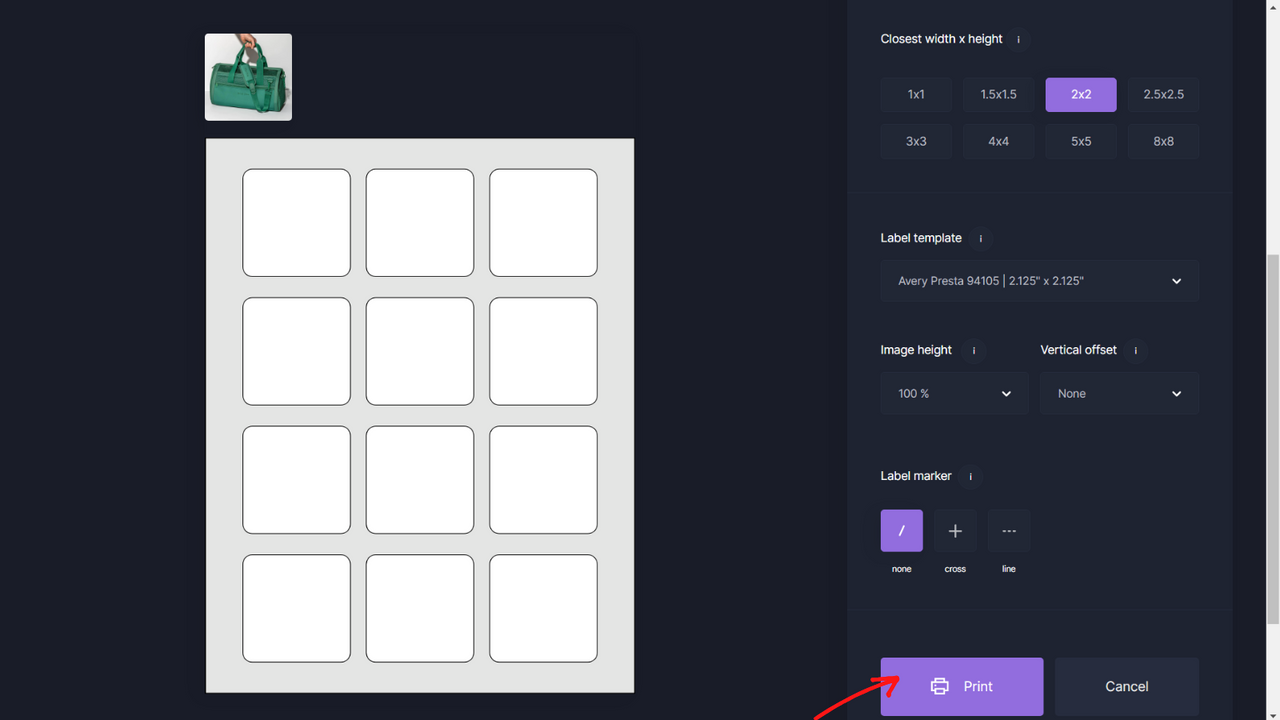Set label marker to line
Screen dimensions: 1280x720
(1009, 531)
